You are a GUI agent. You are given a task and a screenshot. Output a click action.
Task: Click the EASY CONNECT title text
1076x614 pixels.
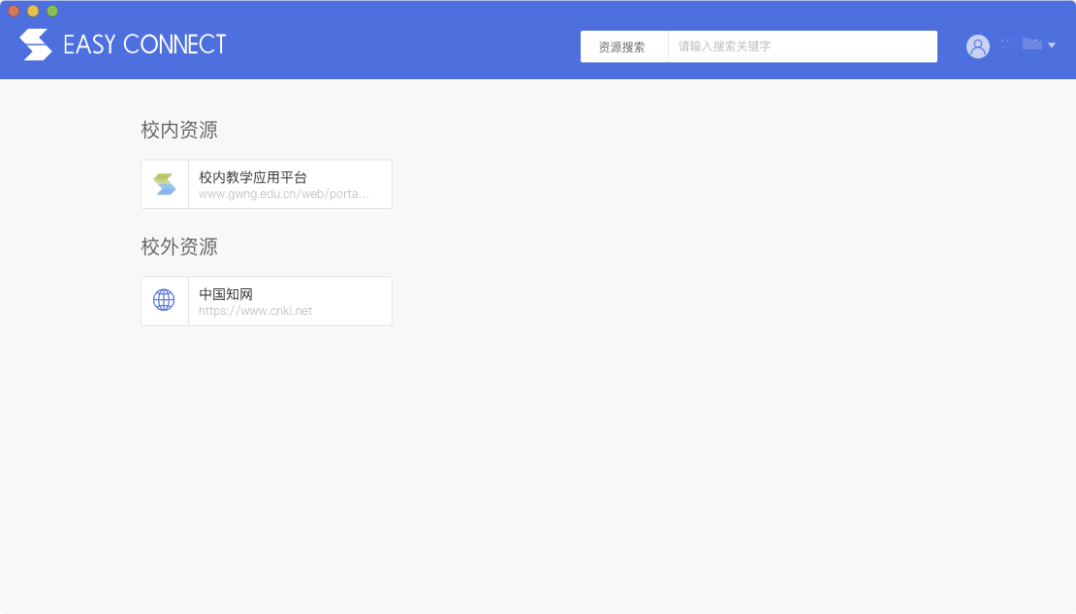(145, 45)
